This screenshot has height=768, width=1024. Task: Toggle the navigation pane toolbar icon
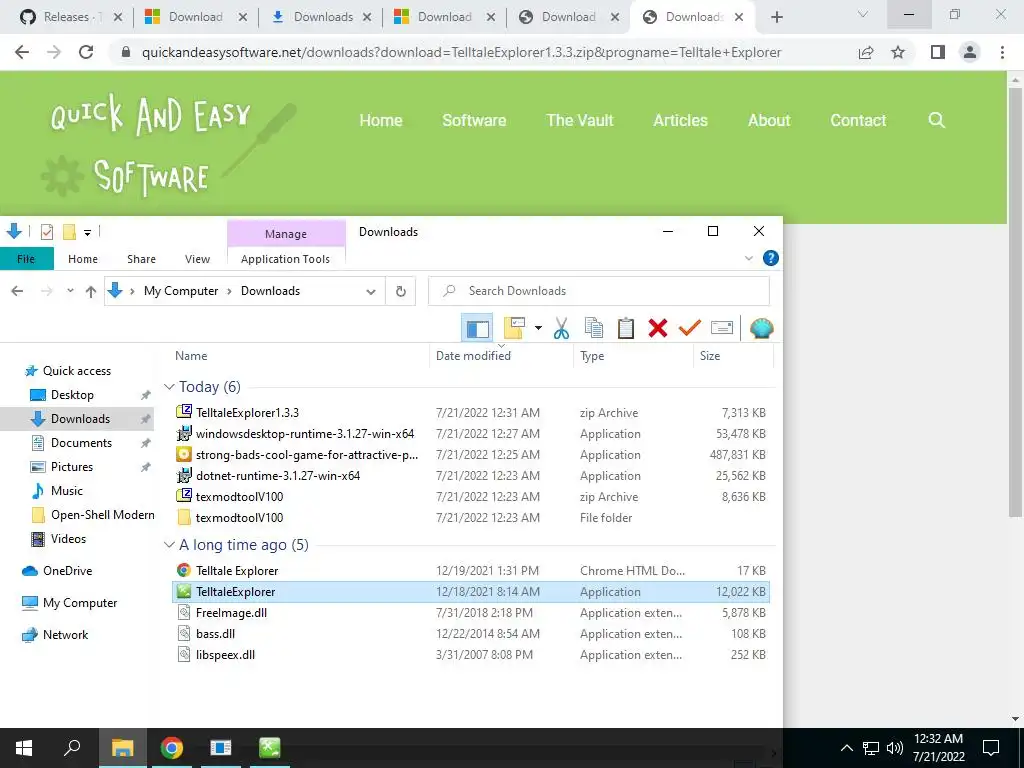pyautogui.click(x=477, y=328)
